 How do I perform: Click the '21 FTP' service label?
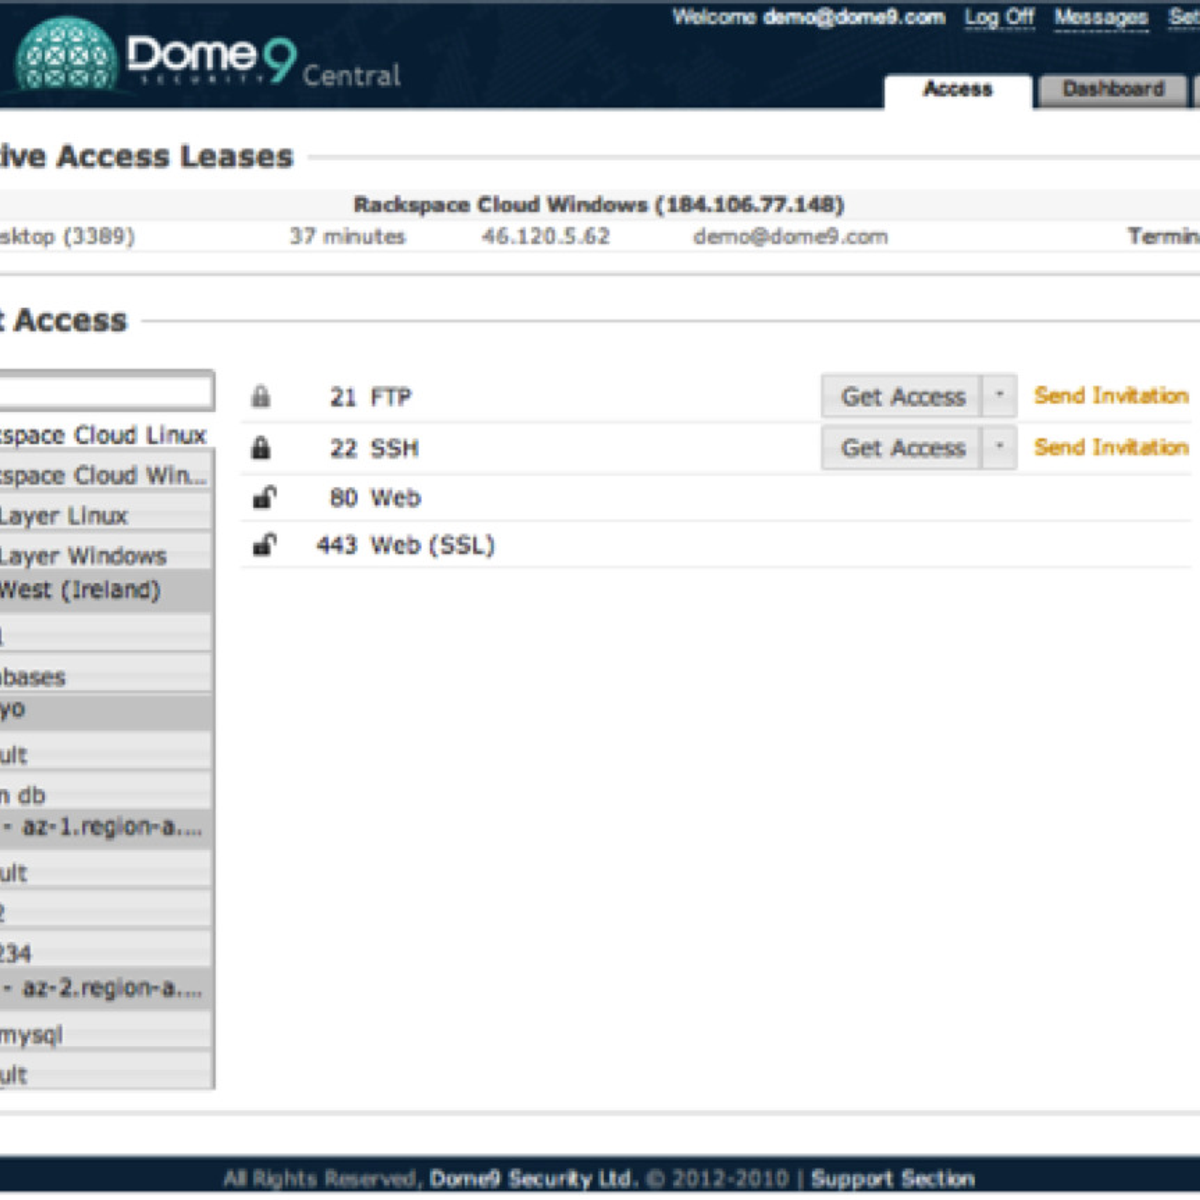tap(370, 397)
